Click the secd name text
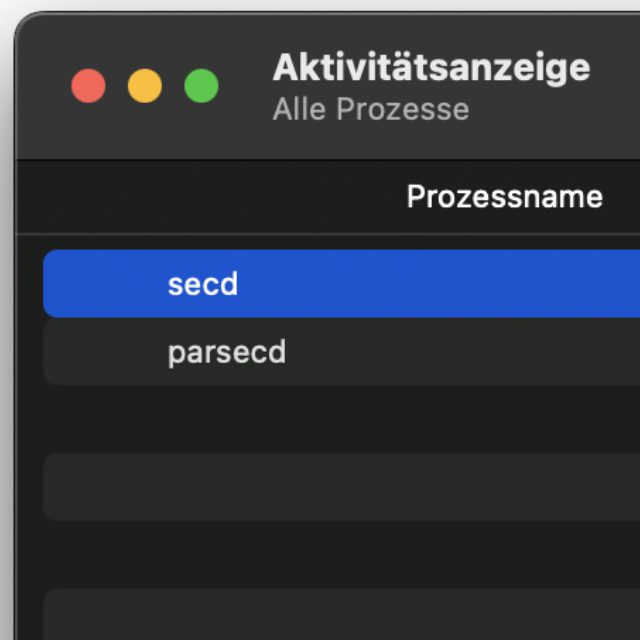Image resolution: width=640 pixels, height=640 pixels. [x=203, y=284]
